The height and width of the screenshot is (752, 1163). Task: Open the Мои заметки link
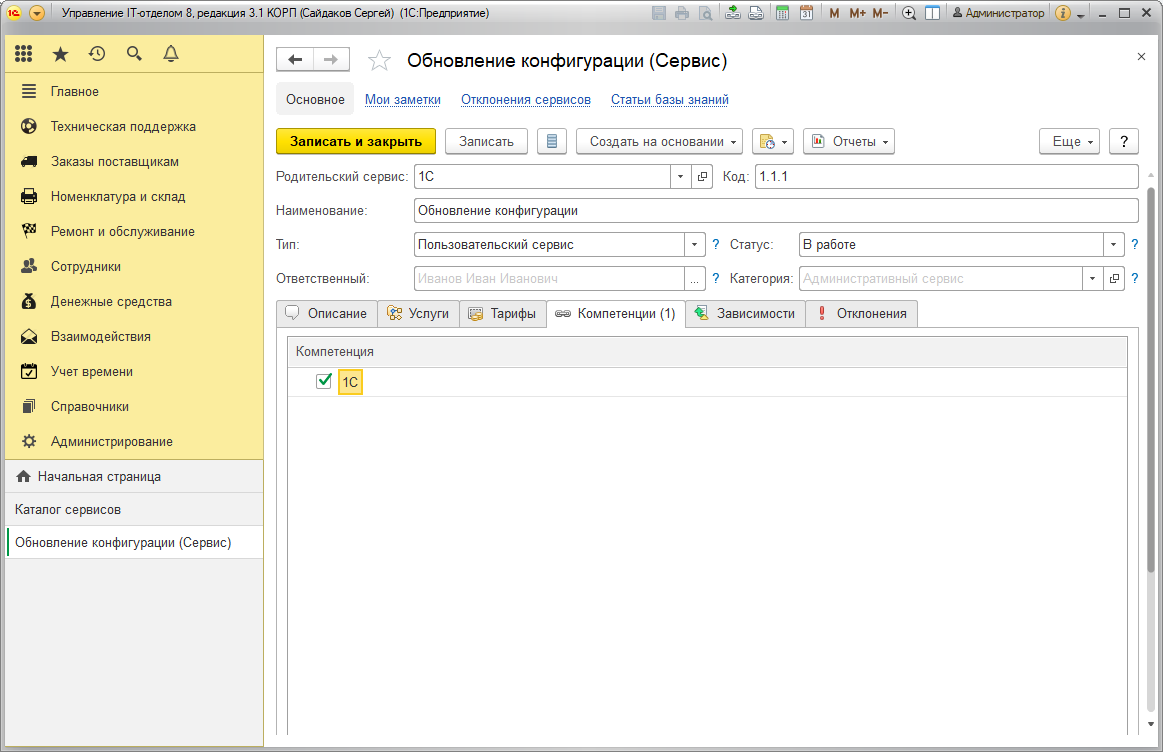403,99
